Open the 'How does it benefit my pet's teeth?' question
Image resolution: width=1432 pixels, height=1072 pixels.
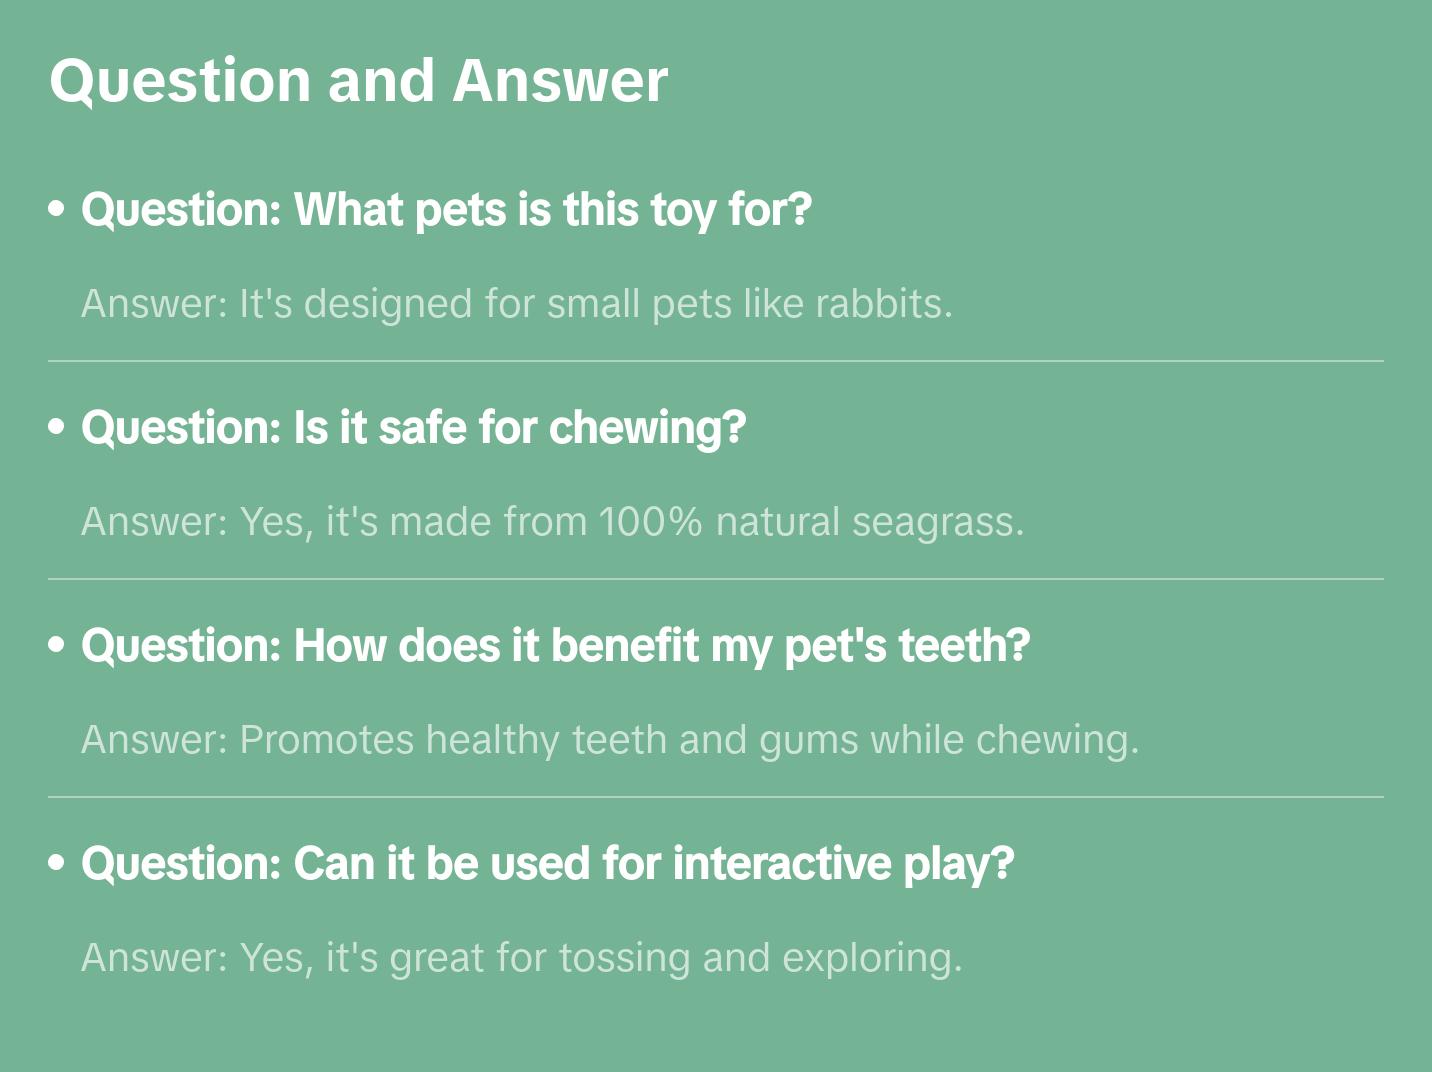point(555,646)
